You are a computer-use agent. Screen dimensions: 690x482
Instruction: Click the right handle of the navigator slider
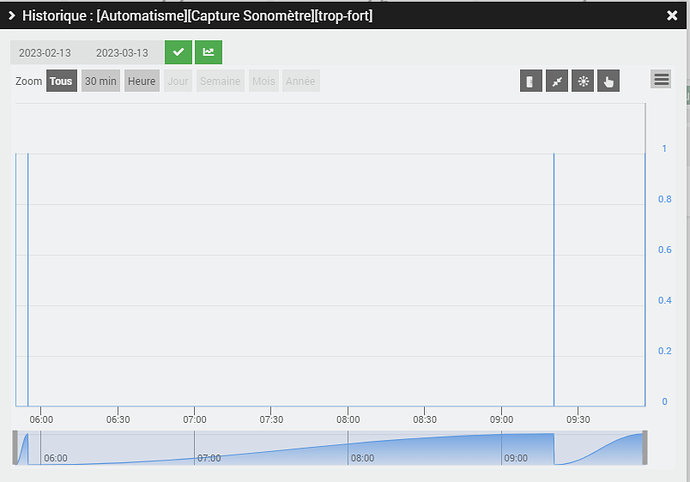click(x=645, y=448)
